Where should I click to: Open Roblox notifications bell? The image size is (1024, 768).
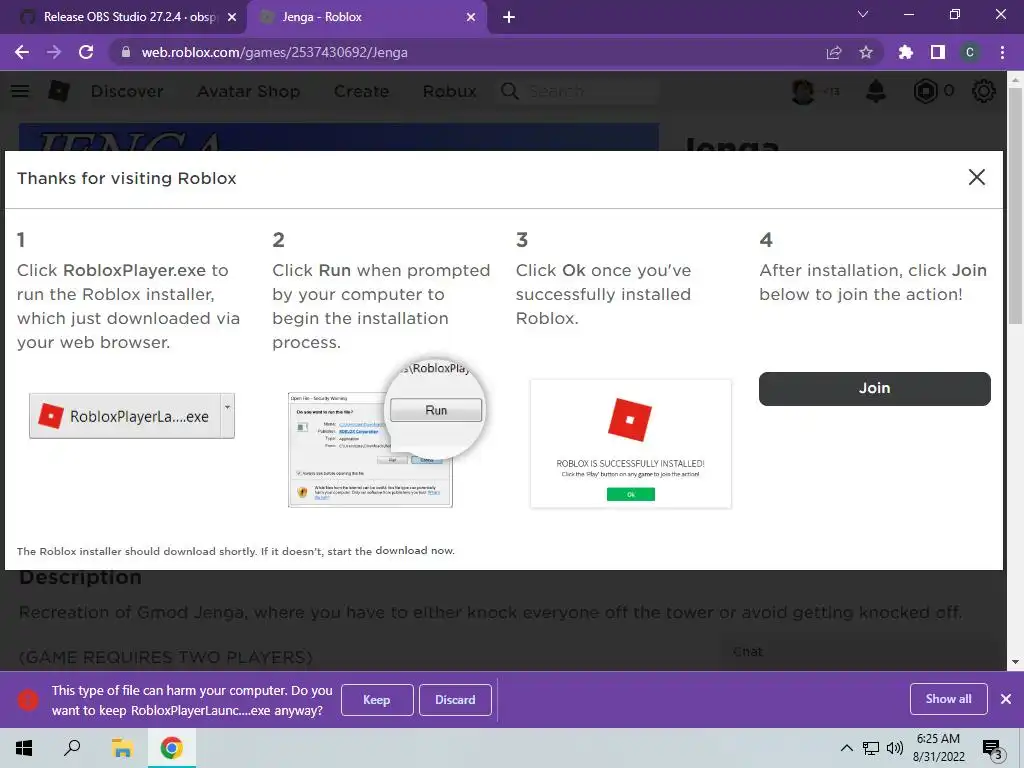coord(876,91)
